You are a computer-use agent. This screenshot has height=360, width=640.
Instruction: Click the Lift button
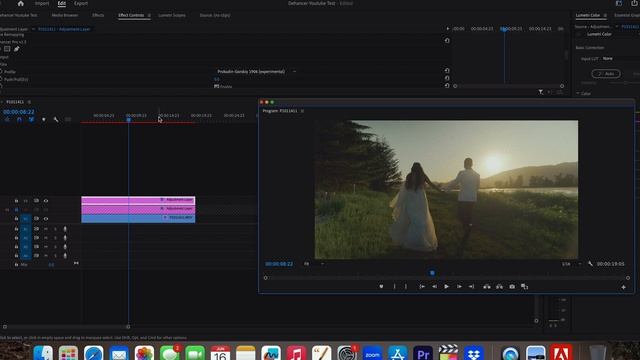point(487,287)
